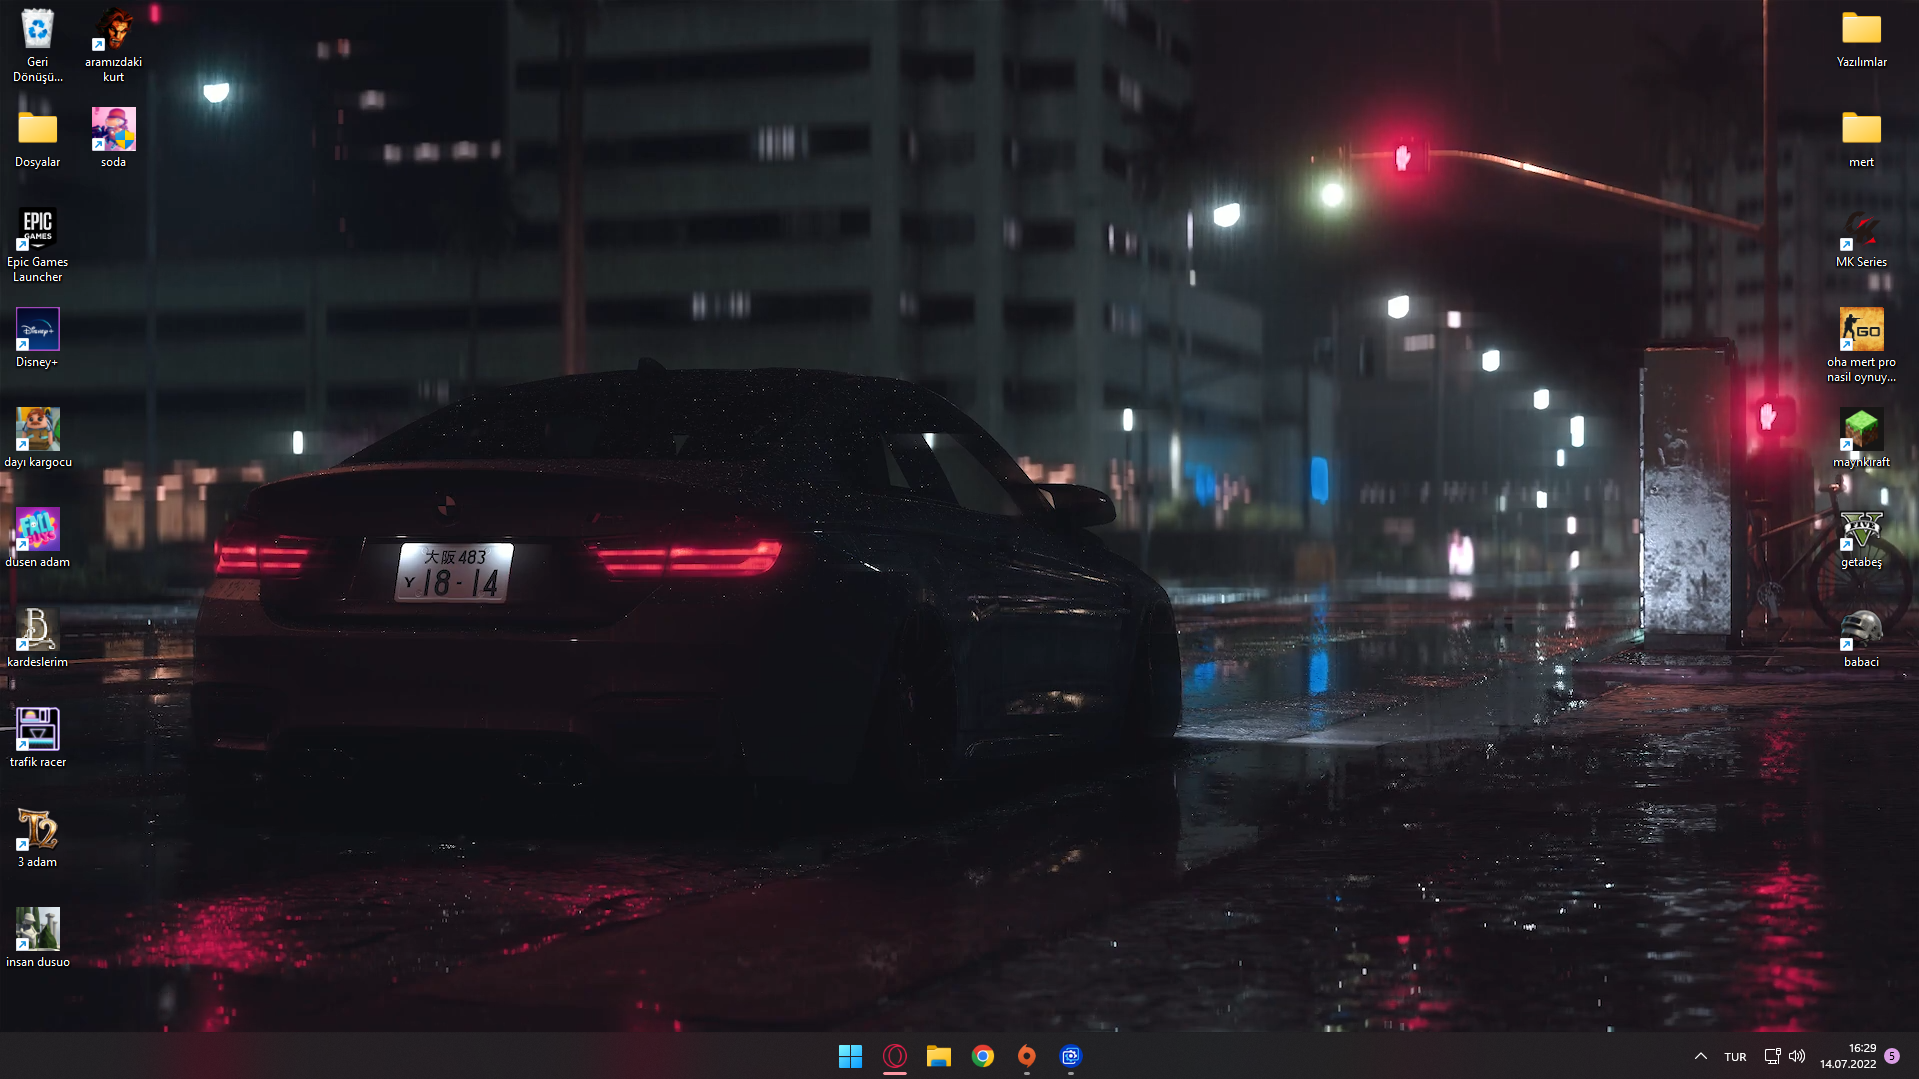
Task: Open Origin from the taskbar
Action: (1026, 1056)
